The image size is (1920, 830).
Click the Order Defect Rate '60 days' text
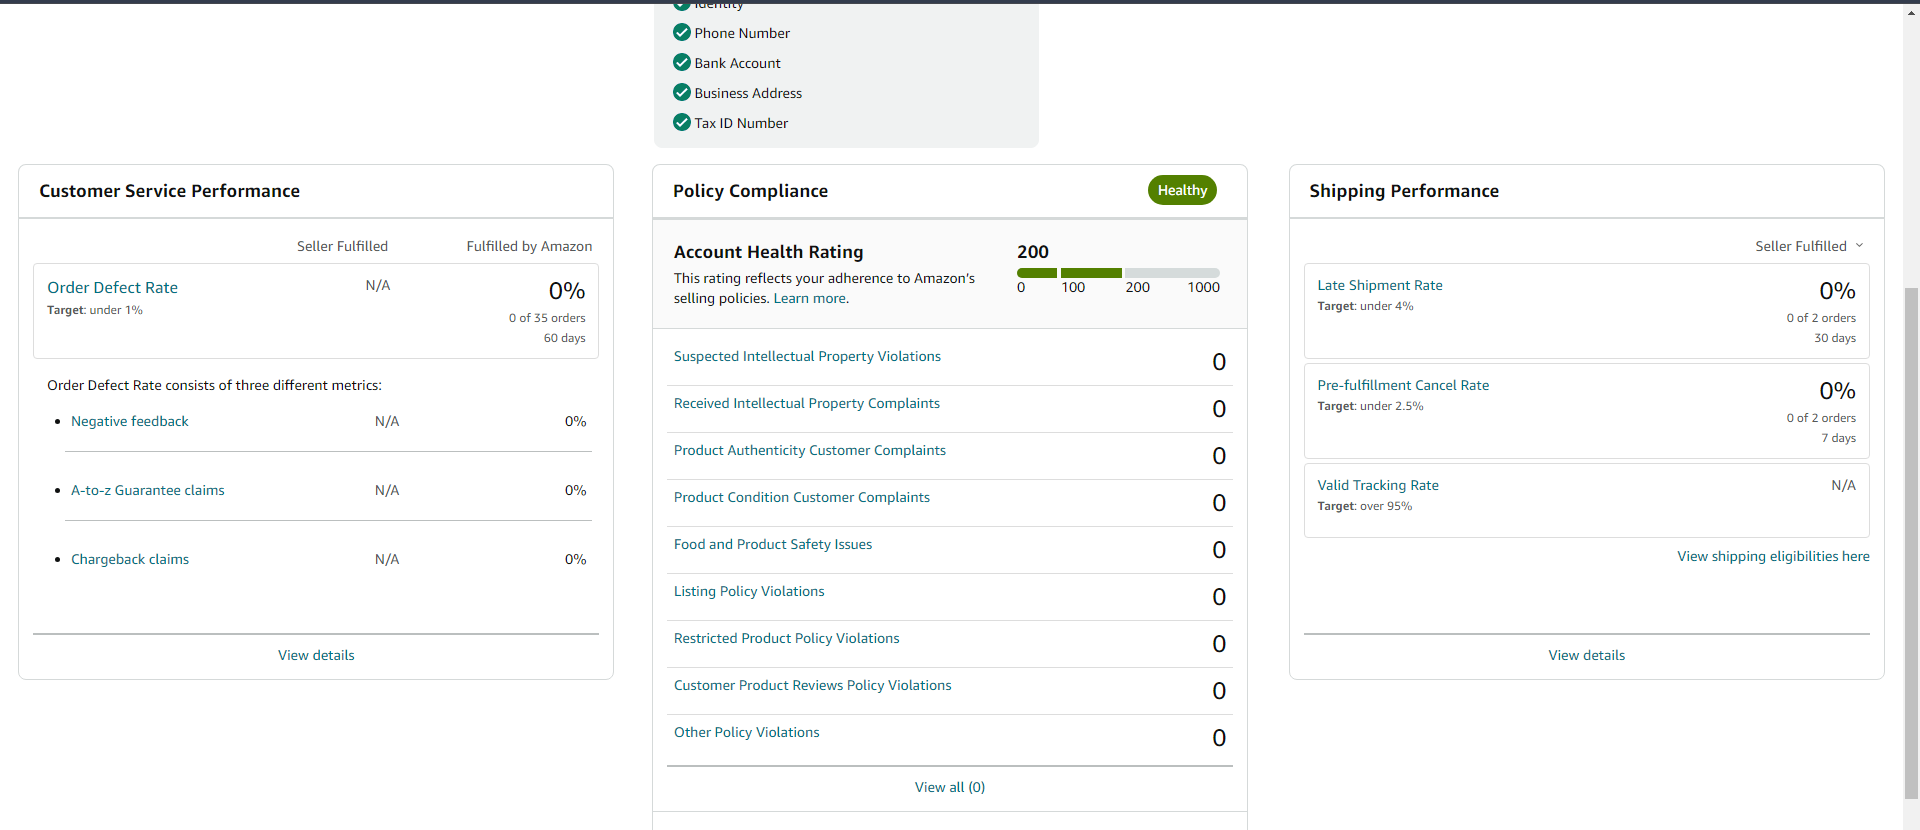[x=565, y=338]
